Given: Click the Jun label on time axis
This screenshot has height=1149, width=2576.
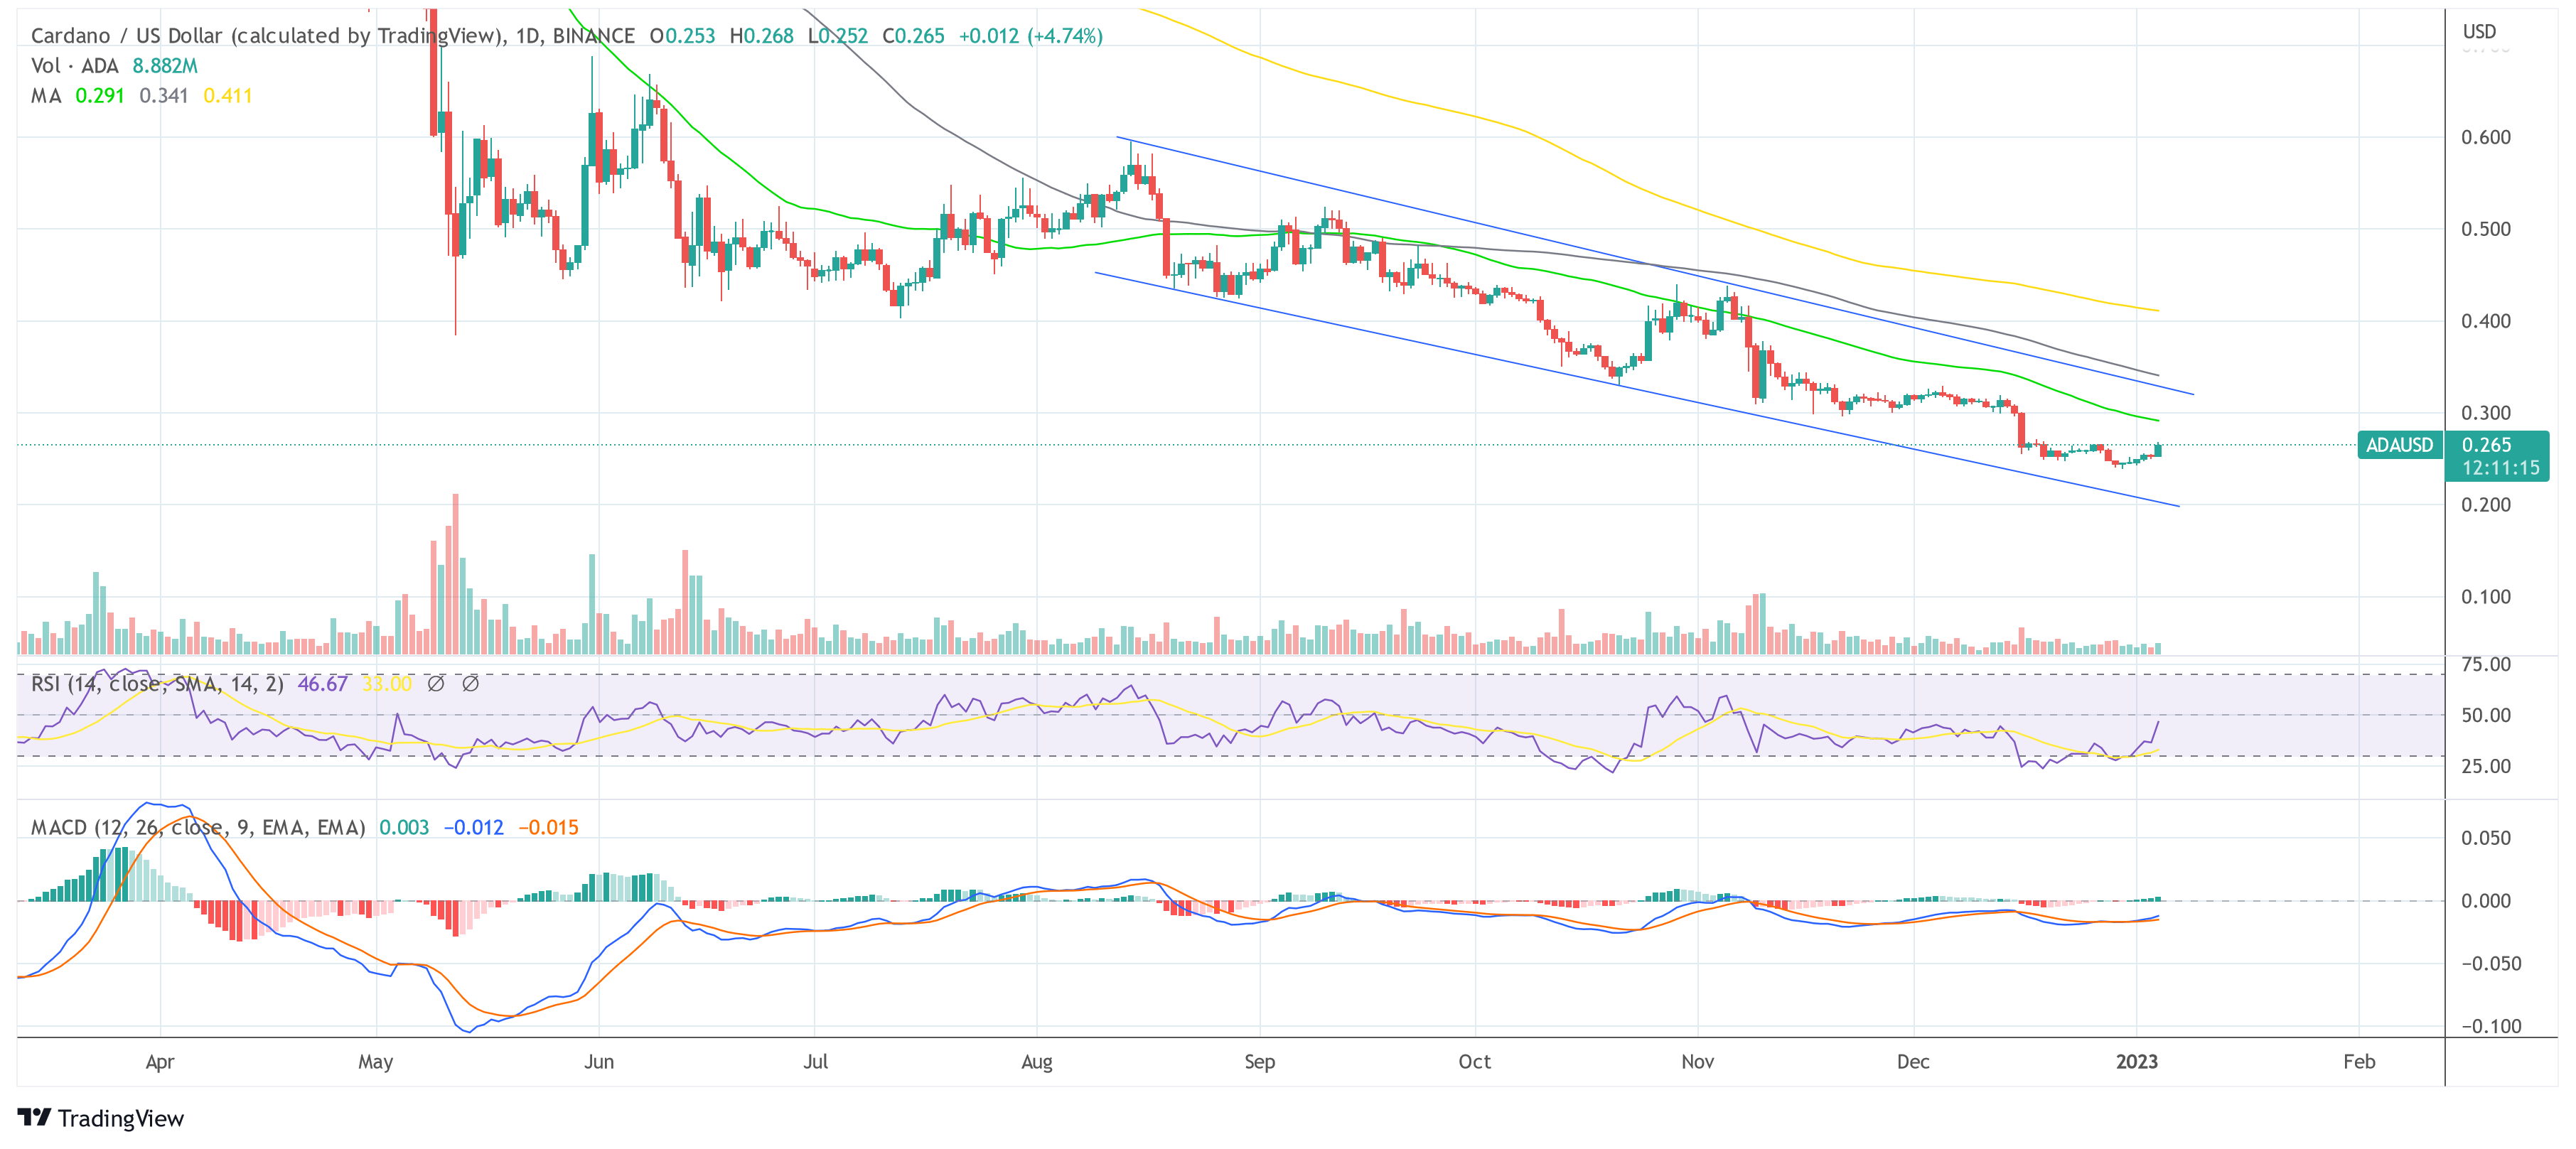Looking at the screenshot, I should point(599,1062).
